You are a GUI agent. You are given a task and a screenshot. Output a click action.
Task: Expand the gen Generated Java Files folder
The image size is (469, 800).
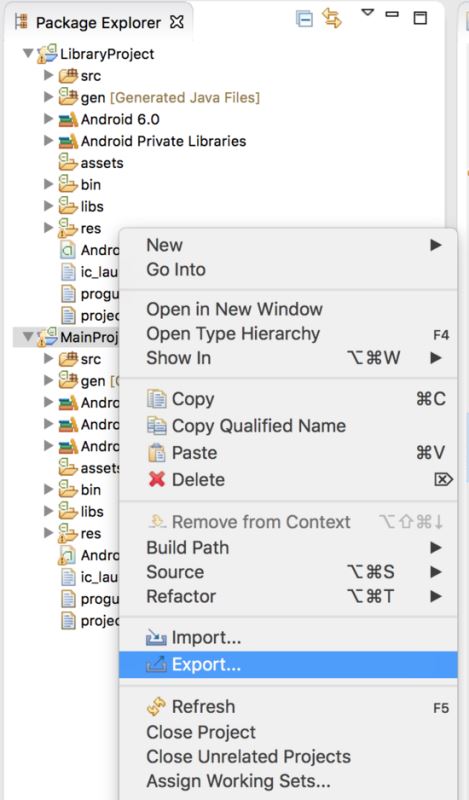pyautogui.click(x=49, y=96)
